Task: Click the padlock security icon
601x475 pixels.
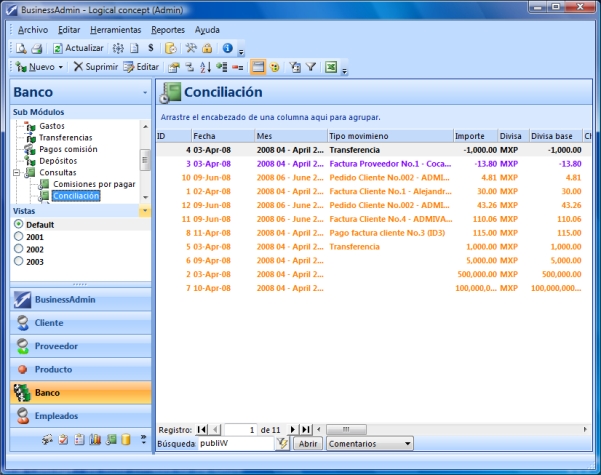Action: pos(206,48)
